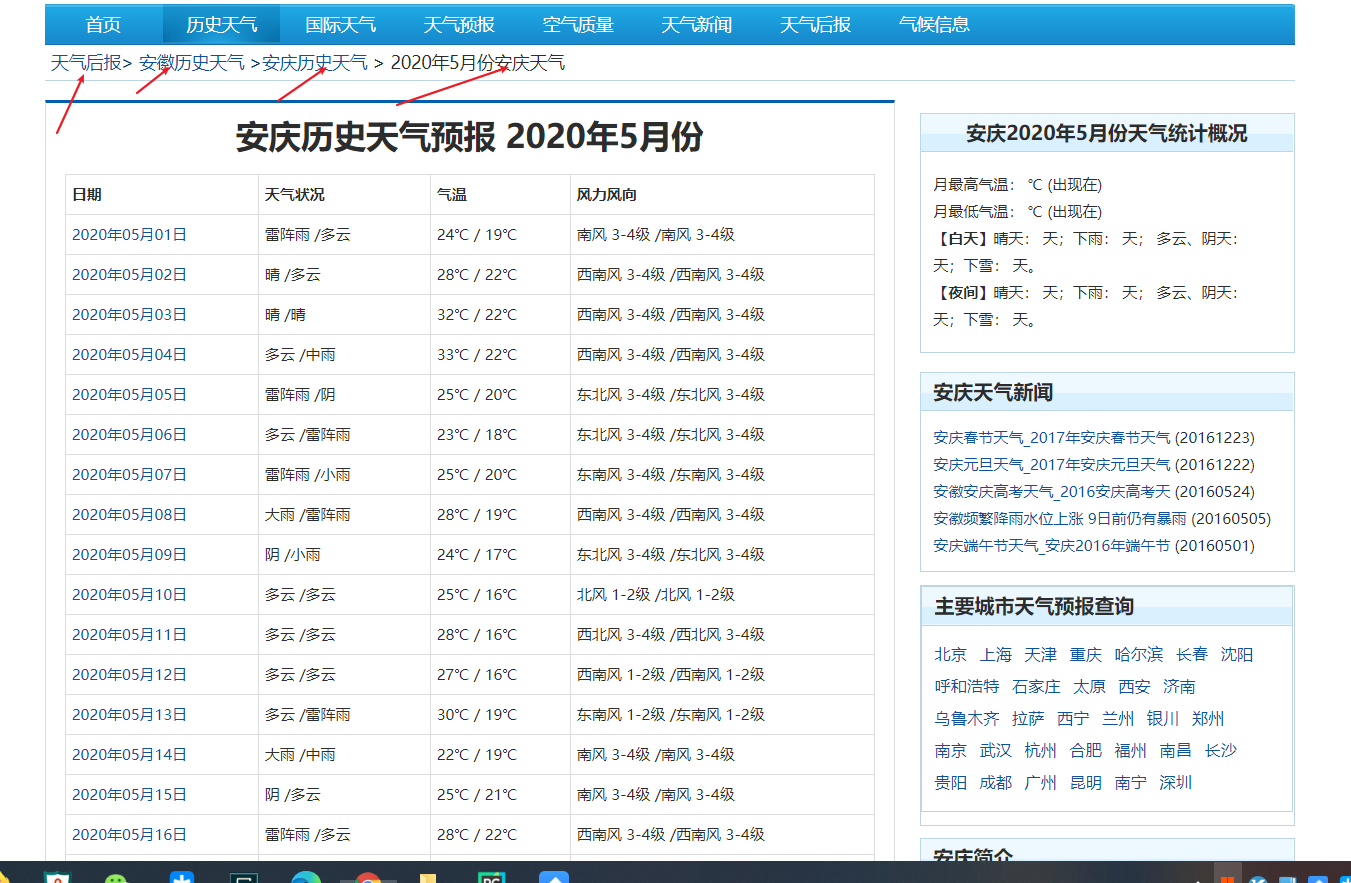Open the 2020年05月02日 date link

click(129, 275)
